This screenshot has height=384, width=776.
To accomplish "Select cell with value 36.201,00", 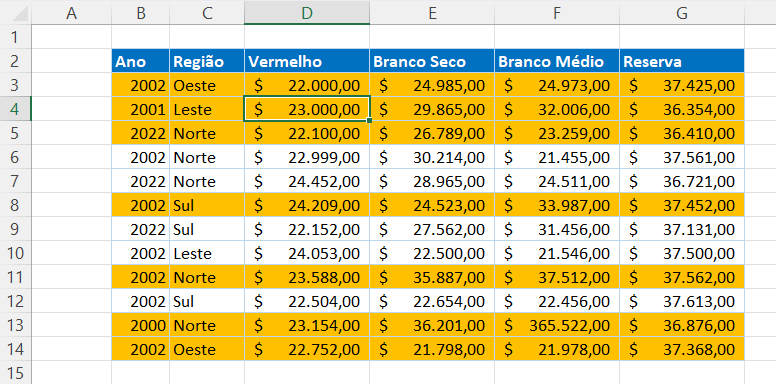I will [x=432, y=325].
